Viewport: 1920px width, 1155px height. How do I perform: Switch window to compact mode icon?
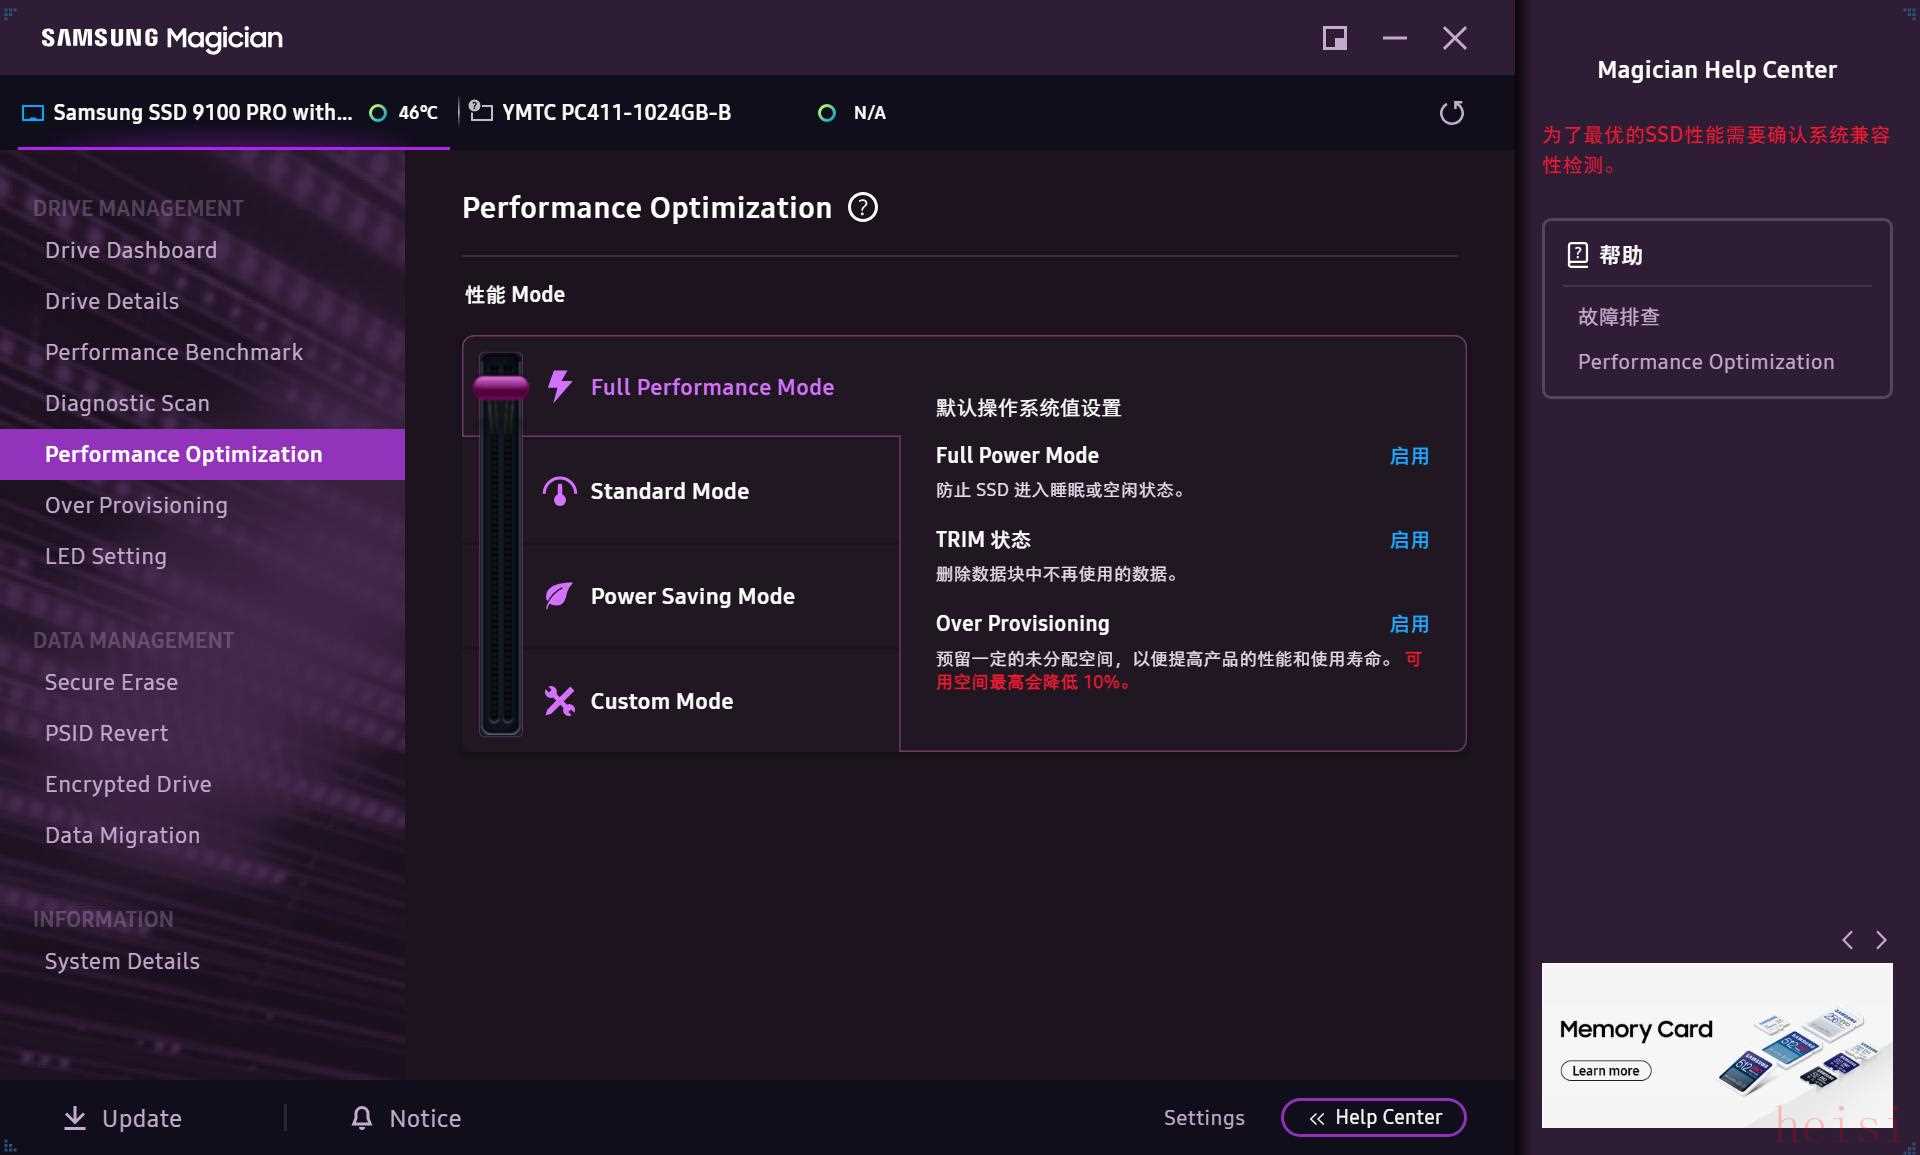[x=1334, y=38]
